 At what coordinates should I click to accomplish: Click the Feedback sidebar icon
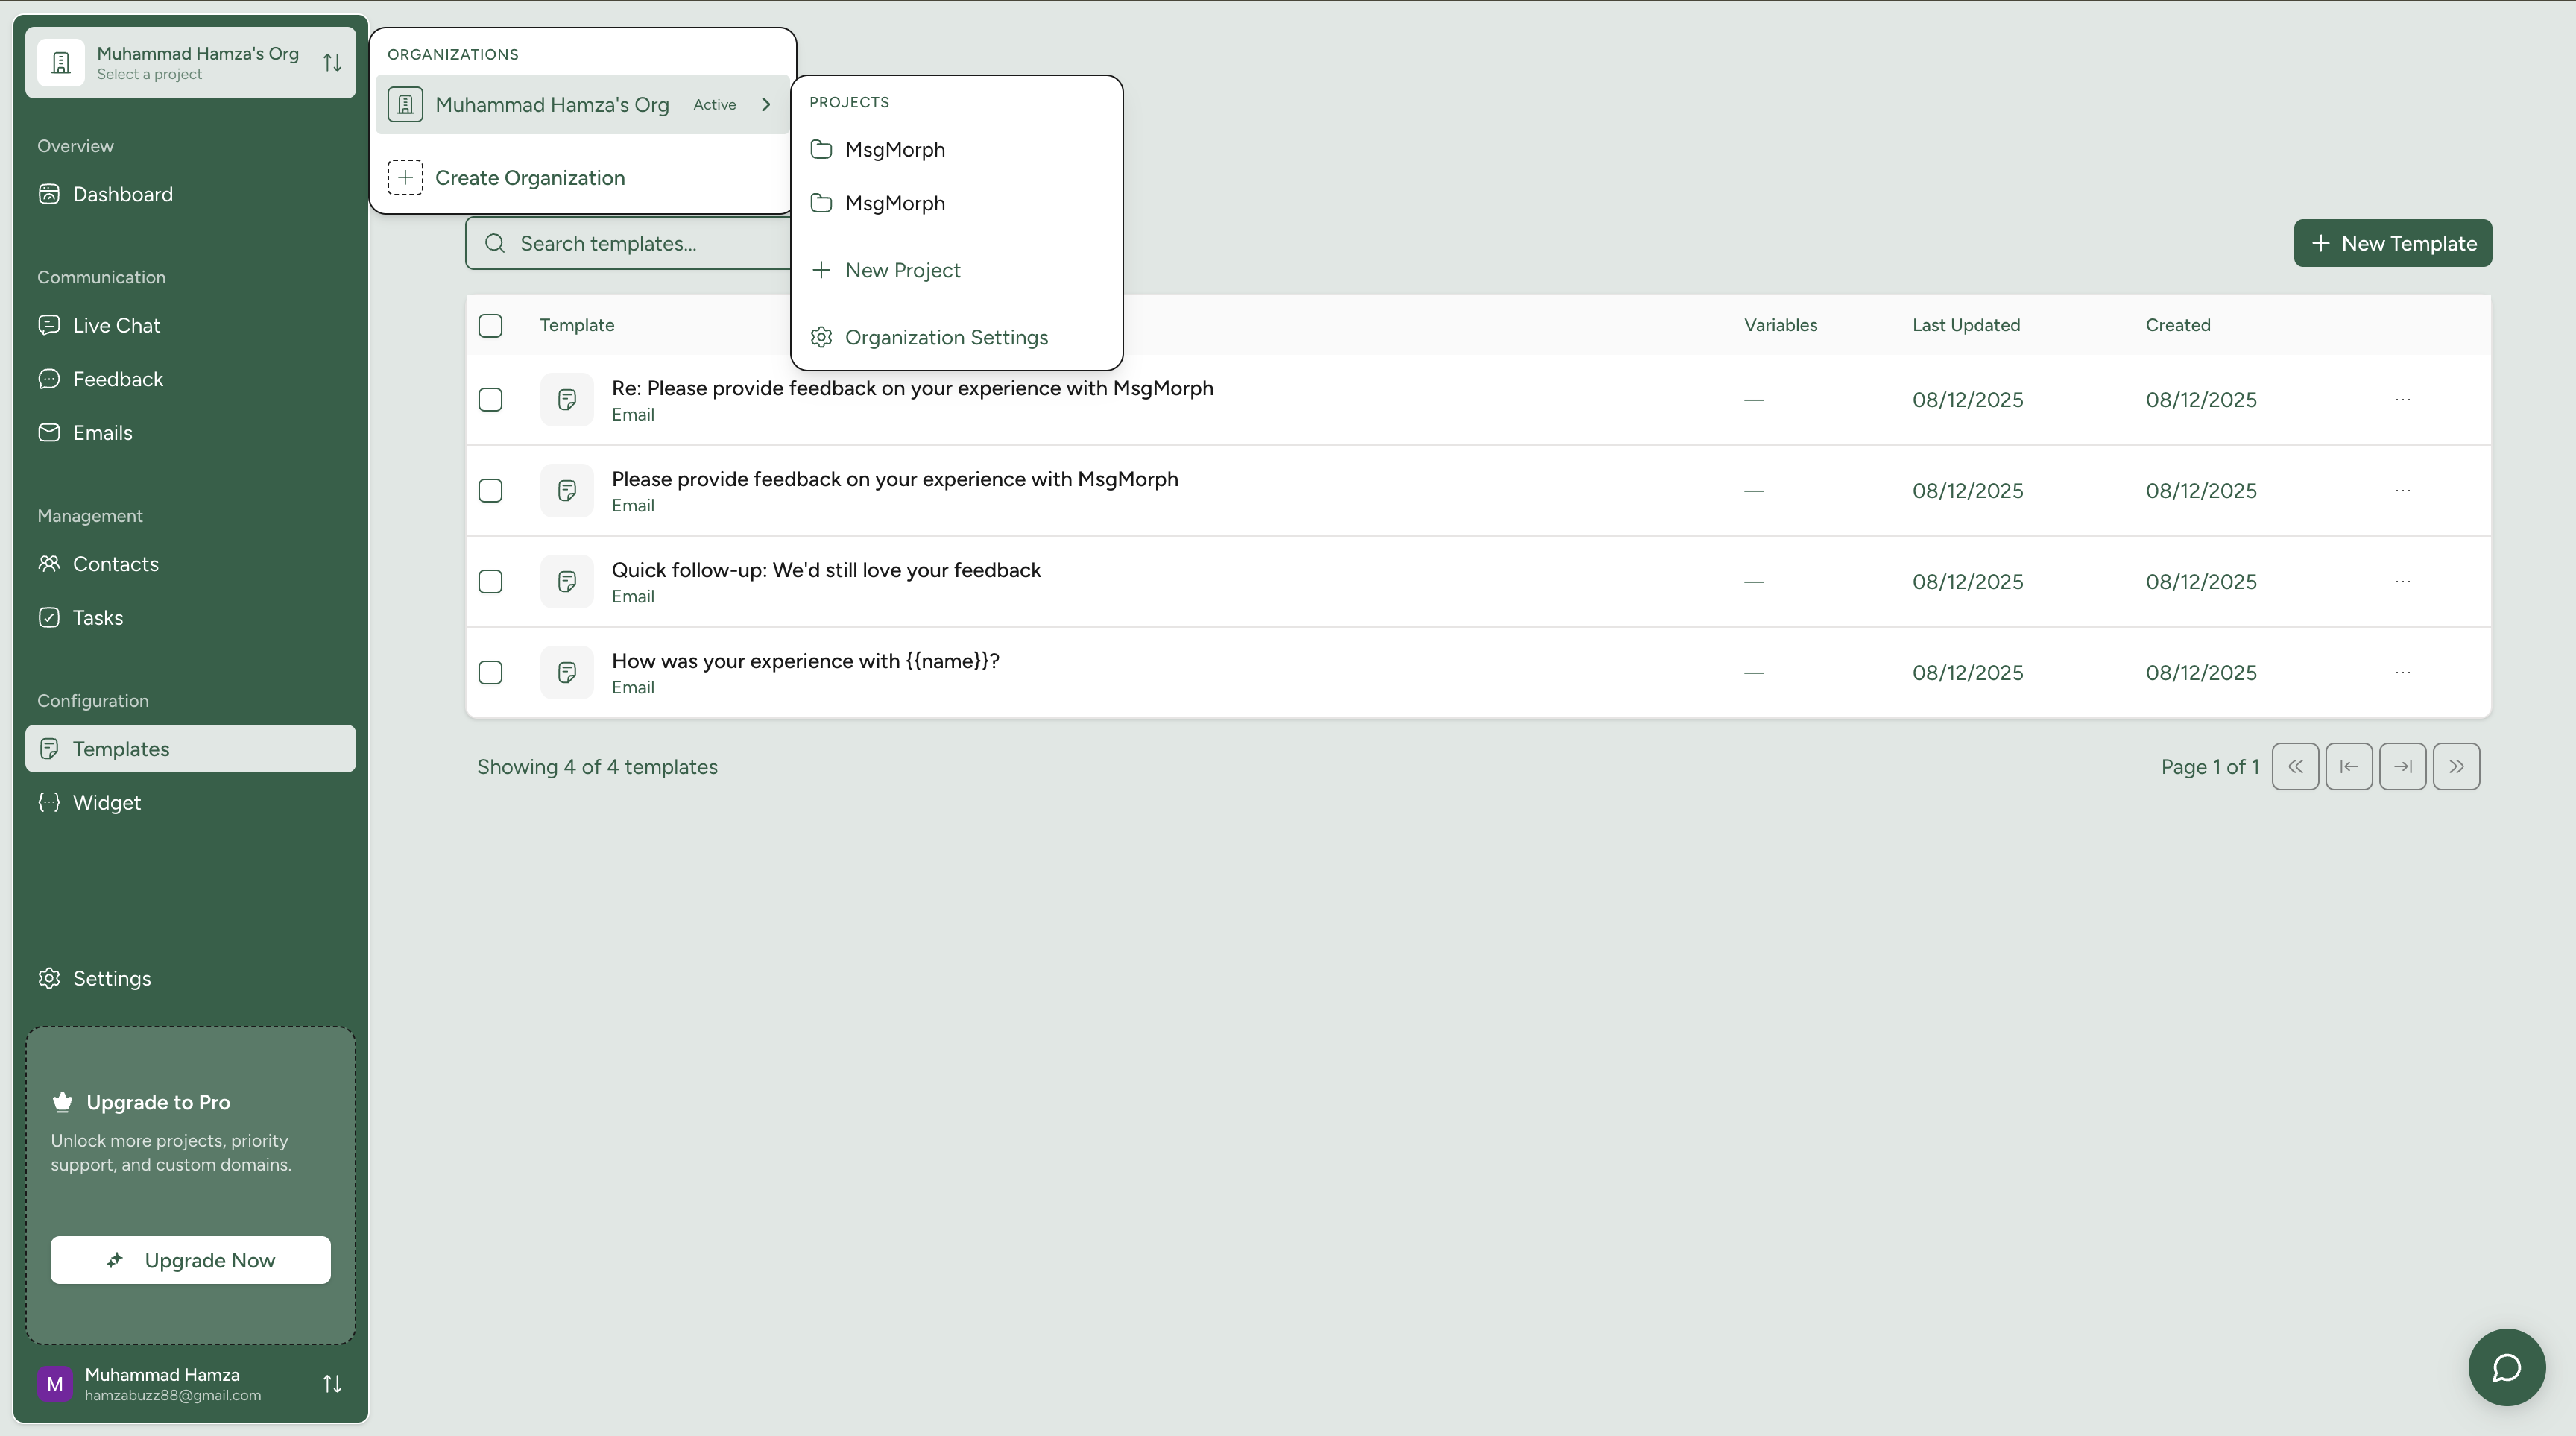[x=49, y=379]
